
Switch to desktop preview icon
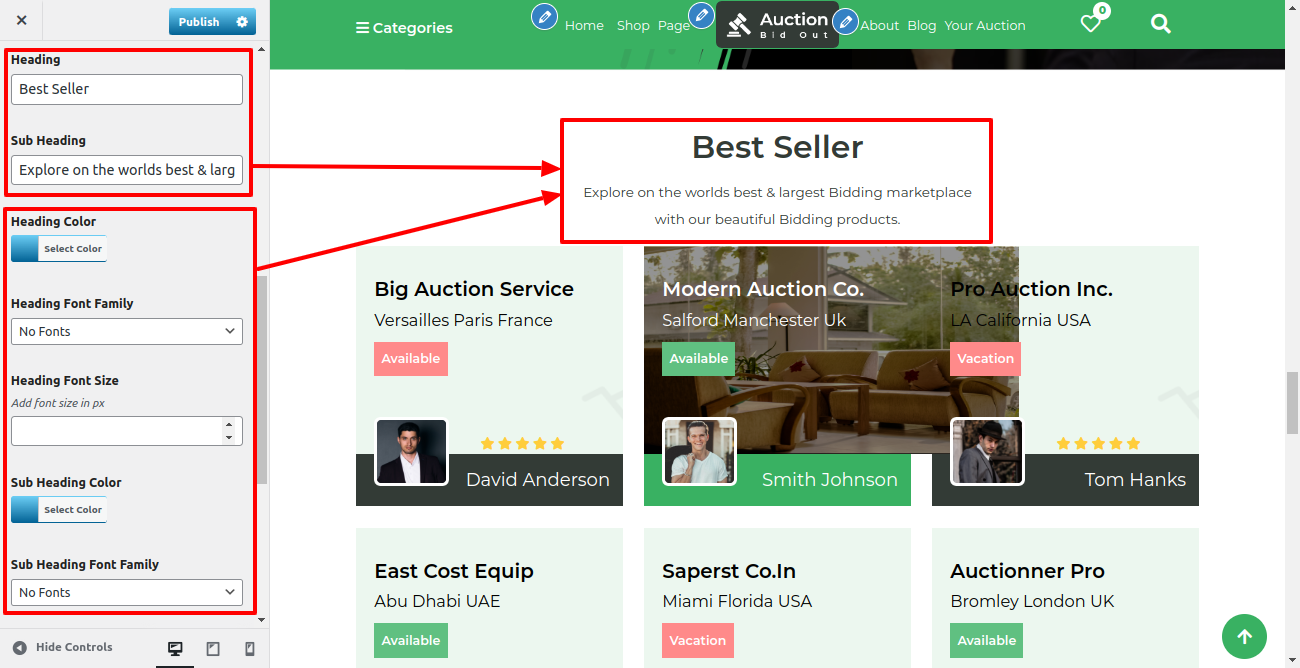(x=175, y=649)
